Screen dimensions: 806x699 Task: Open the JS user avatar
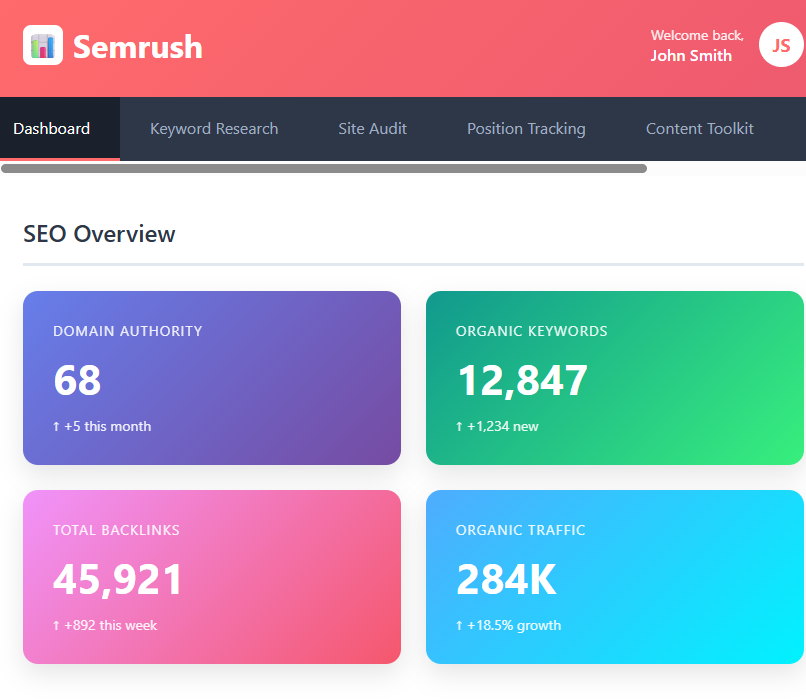tap(781, 45)
